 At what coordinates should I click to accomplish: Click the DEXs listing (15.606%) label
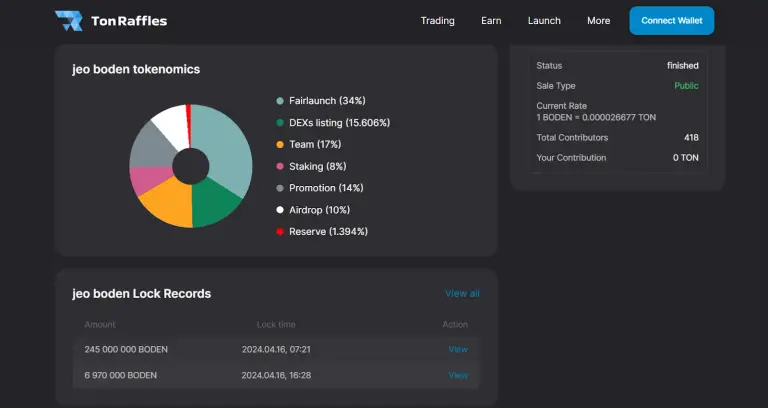tap(339, 122)
